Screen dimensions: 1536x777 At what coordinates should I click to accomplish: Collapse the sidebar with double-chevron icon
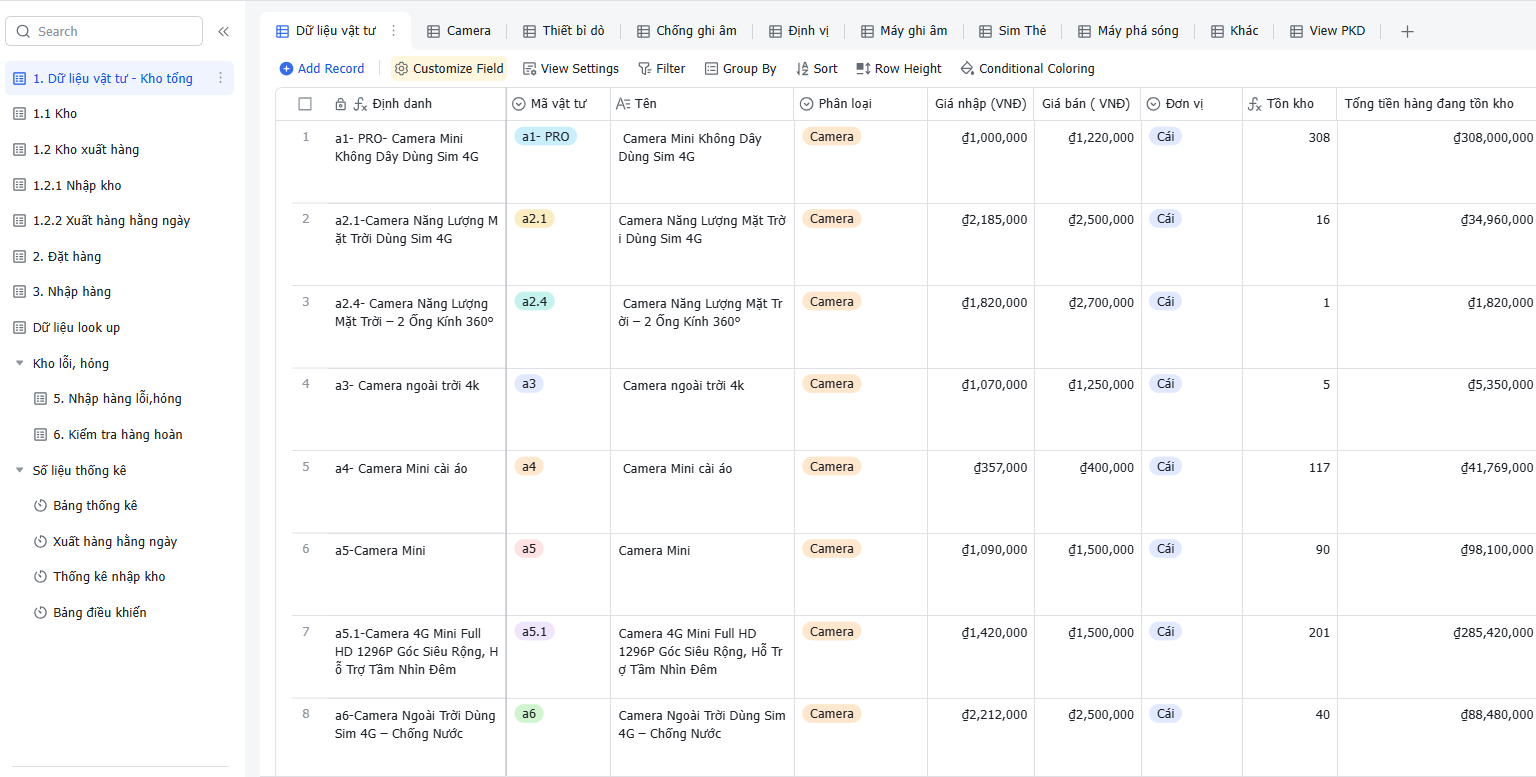pos(223,32)
